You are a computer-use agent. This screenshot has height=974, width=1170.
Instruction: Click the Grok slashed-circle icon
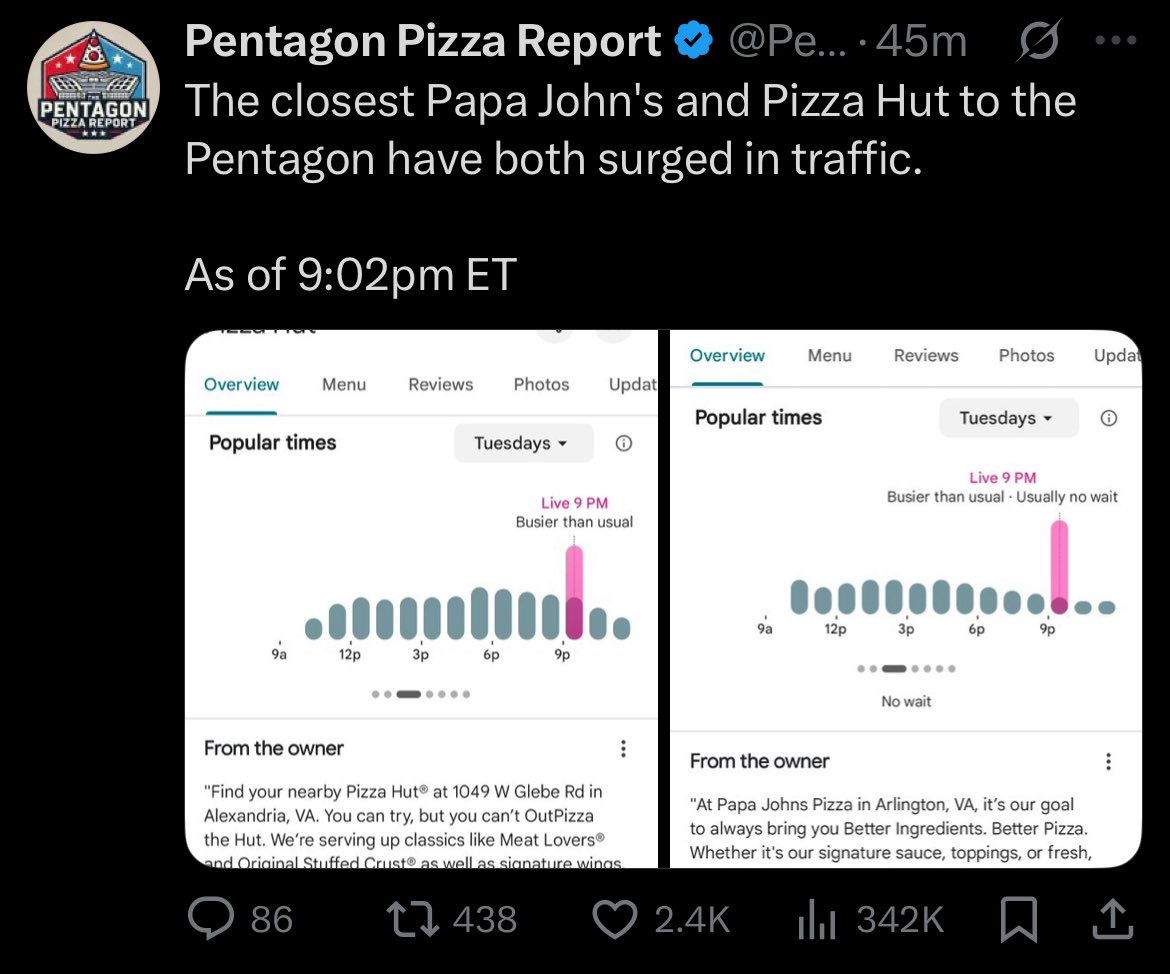[1037, 40]
